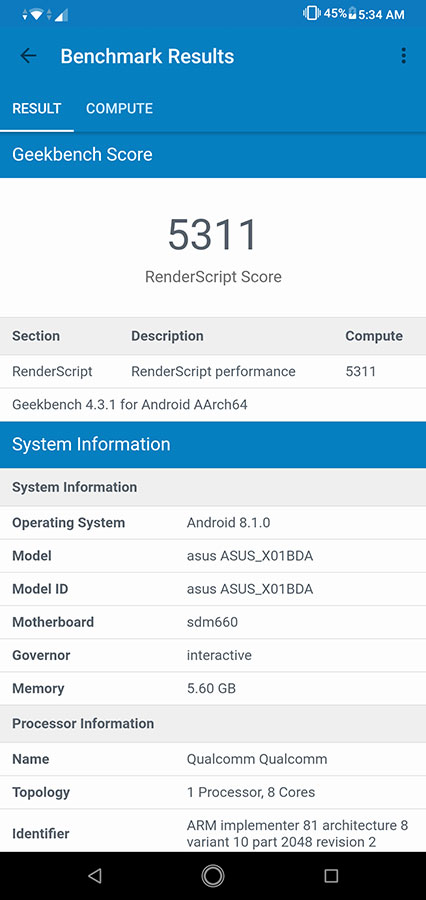This screenshot has width=426, height=900.
Task: Tap the Android recent apps square
Action: click(331, 875)
